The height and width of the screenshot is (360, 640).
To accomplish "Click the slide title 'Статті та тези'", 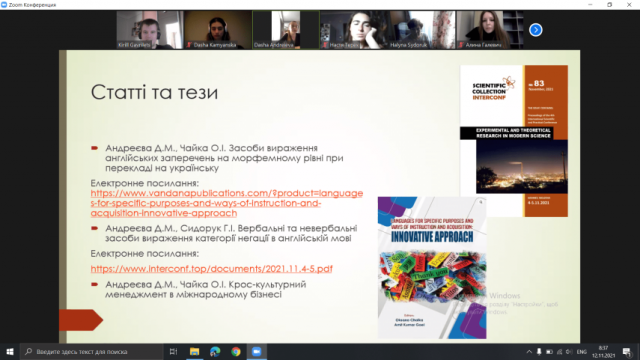I will [x=154, y=92].
